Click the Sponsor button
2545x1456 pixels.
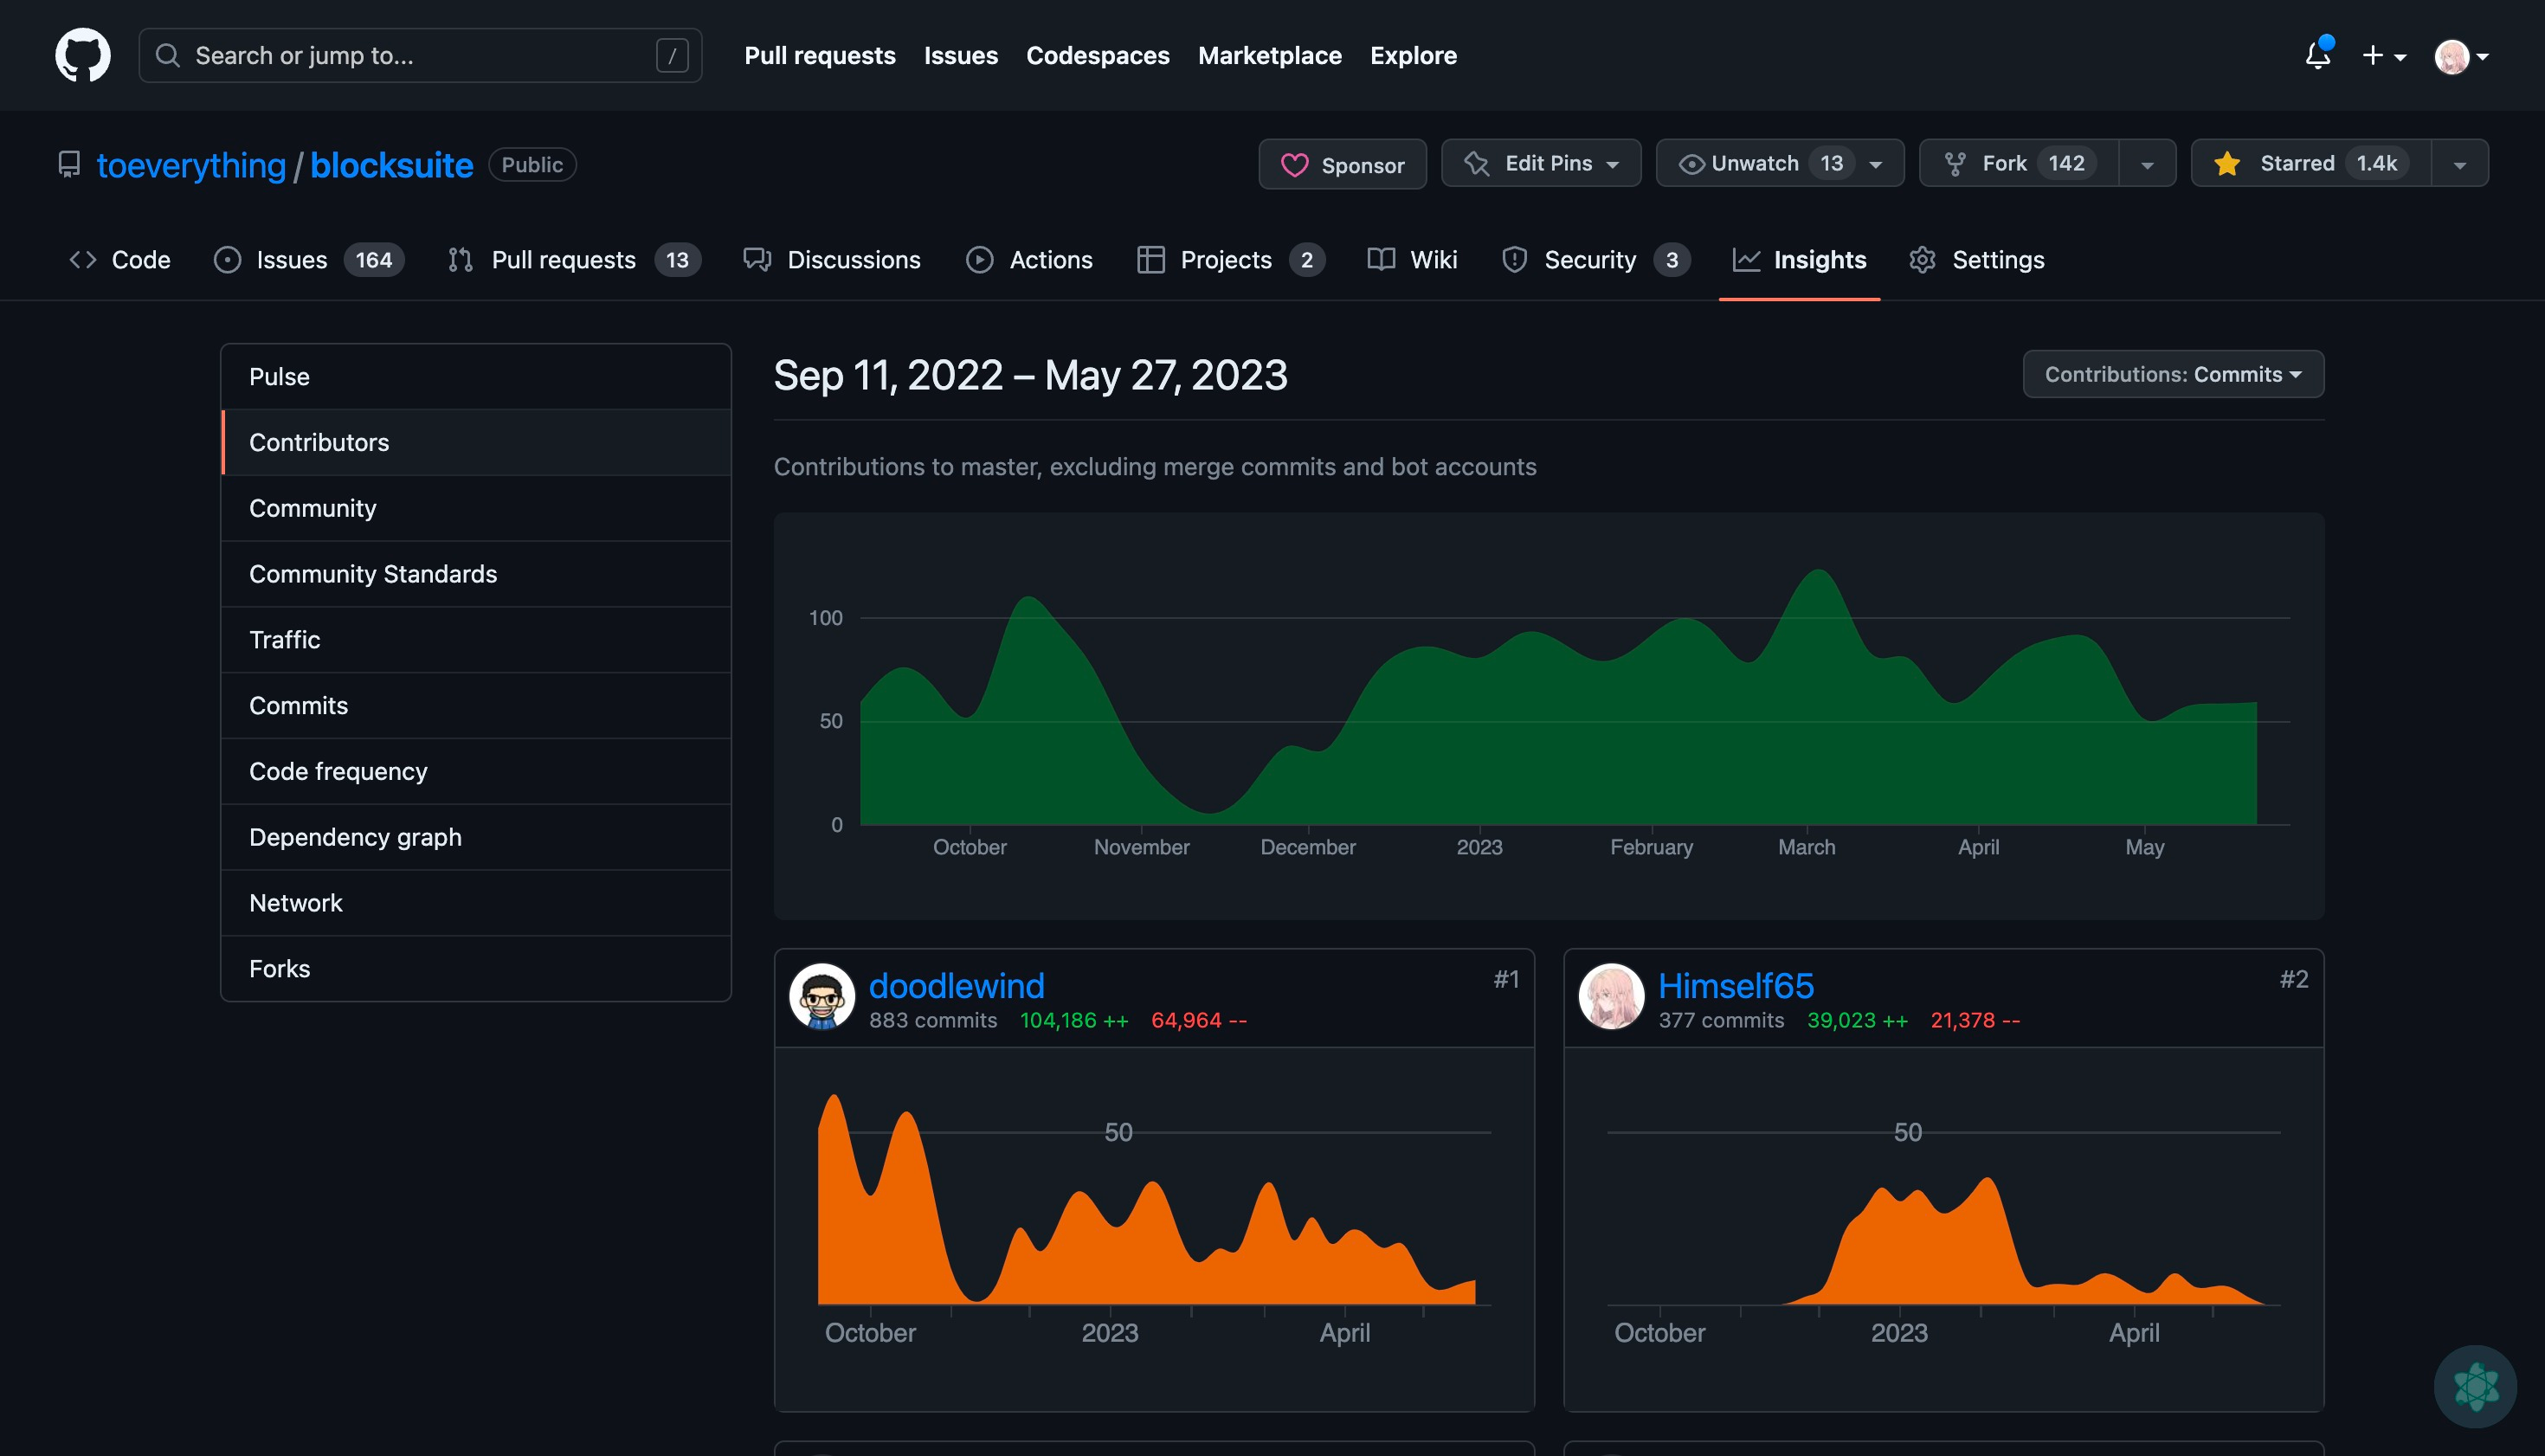(x=1342, y=164)
